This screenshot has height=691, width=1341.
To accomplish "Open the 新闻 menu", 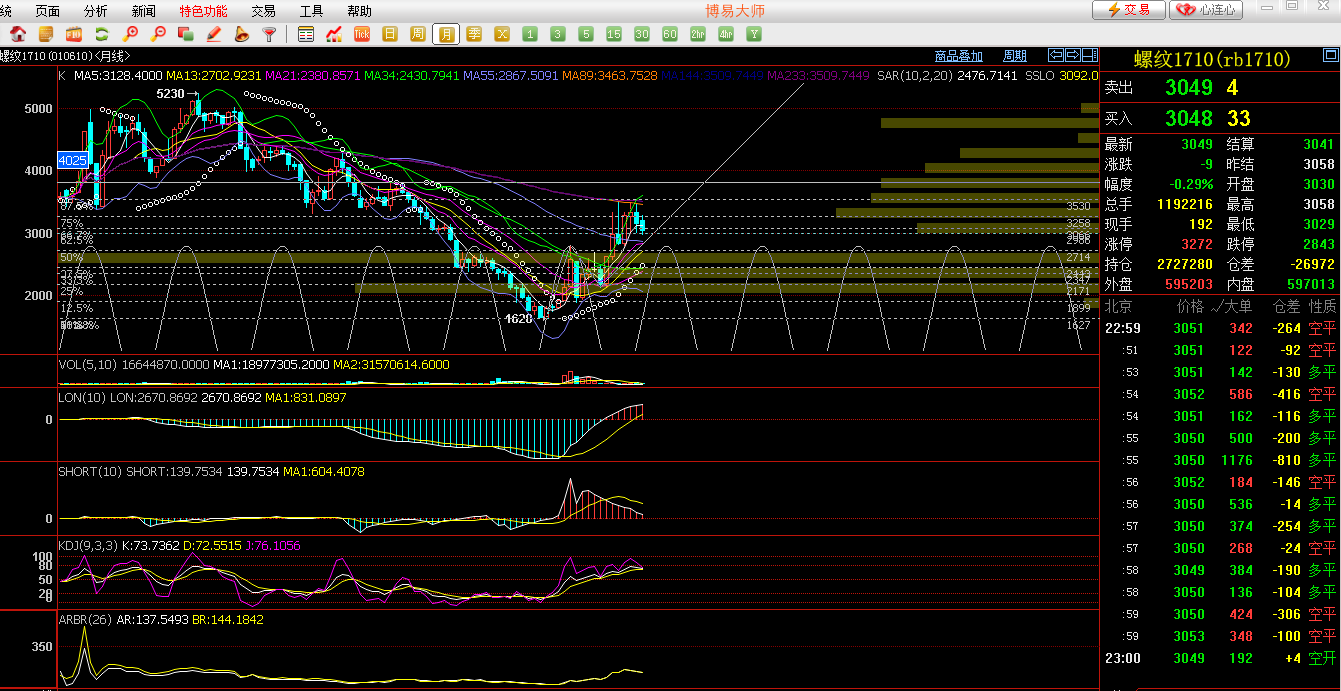I will 143,11.
